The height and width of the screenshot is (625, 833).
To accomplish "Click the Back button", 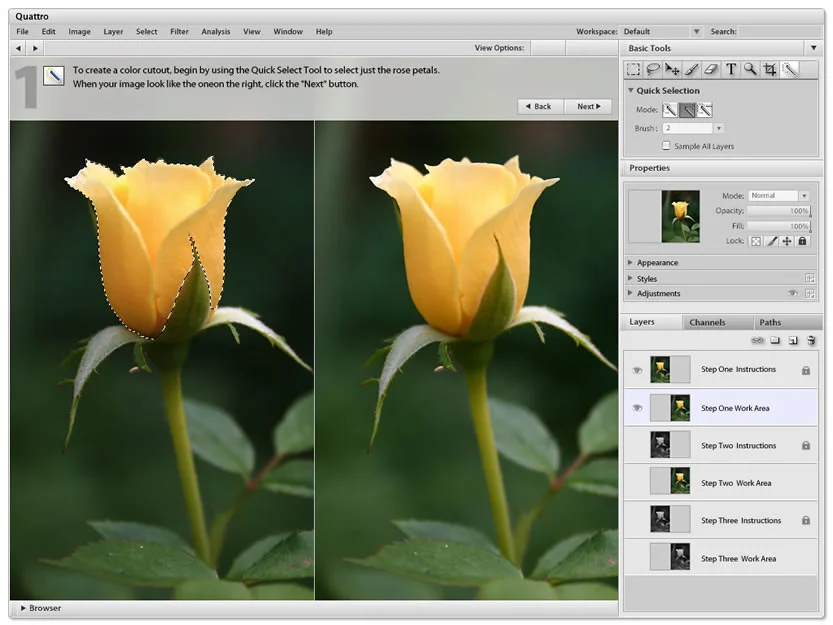I will coord(541,106).
